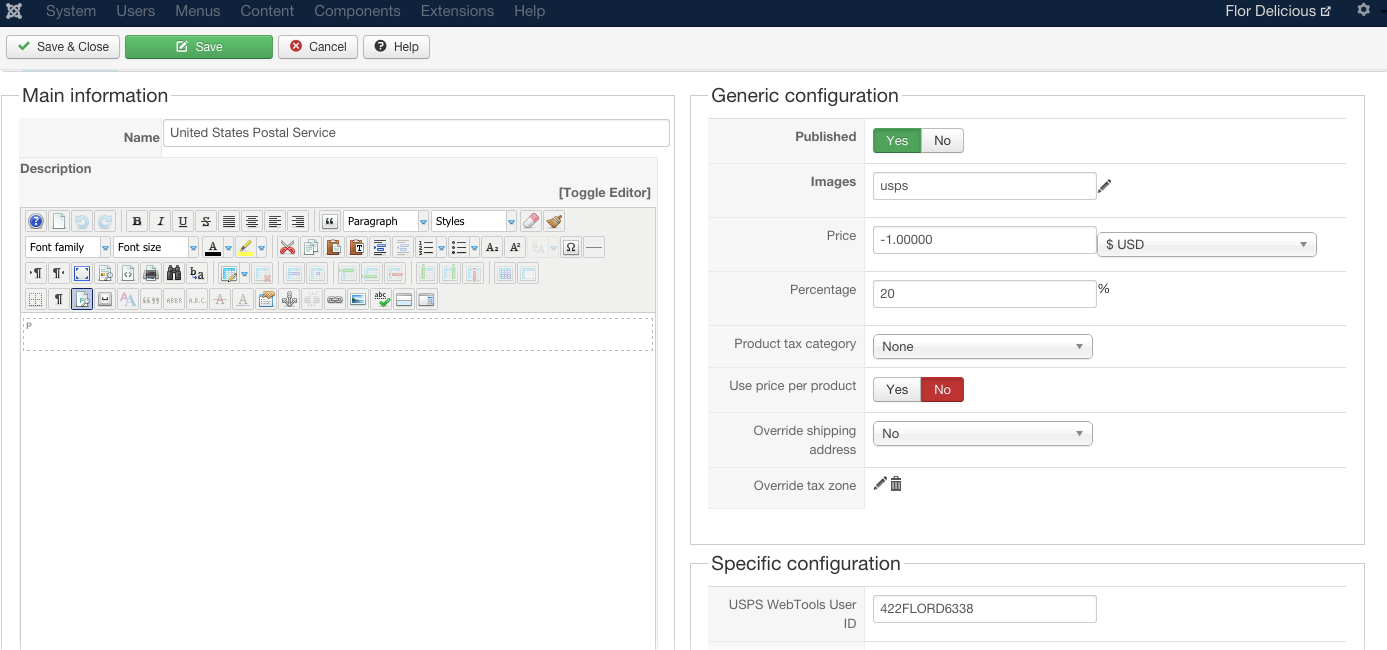Open the Users menu
This screenshot has height=650, width=1387.
coord(135,11)
